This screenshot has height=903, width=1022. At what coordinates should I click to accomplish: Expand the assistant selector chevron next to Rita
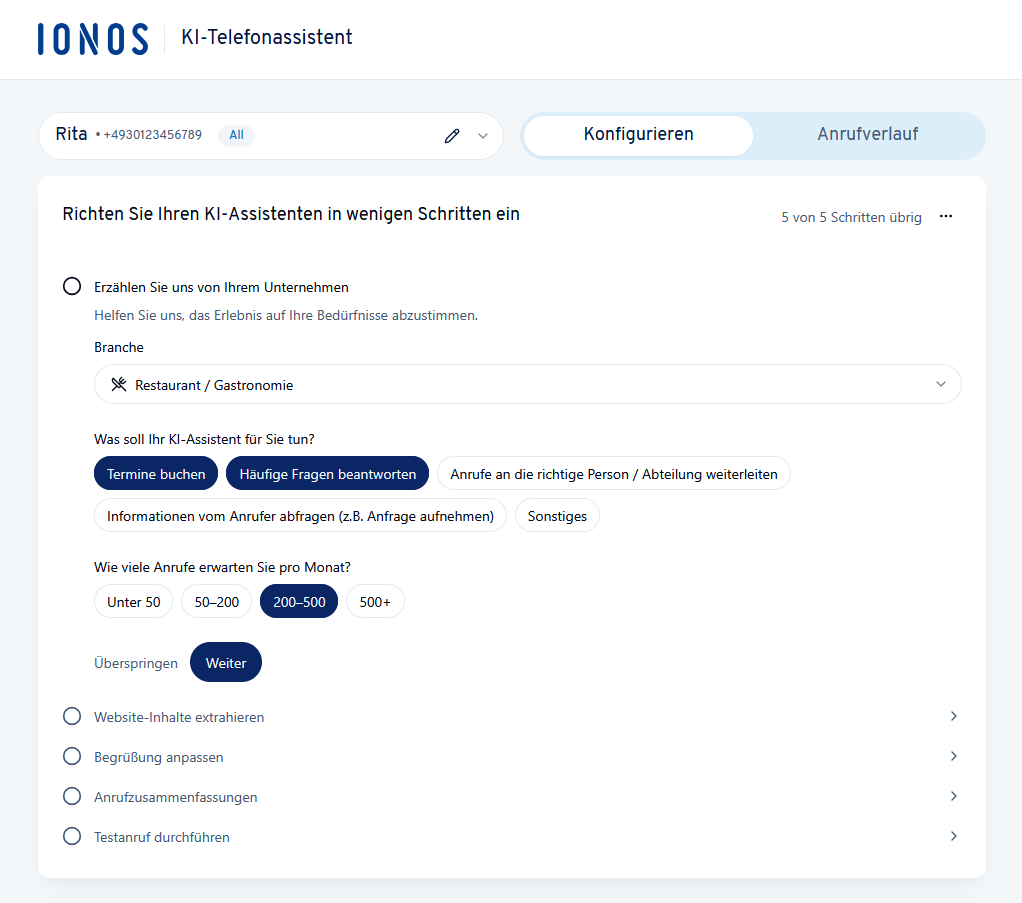481,136
